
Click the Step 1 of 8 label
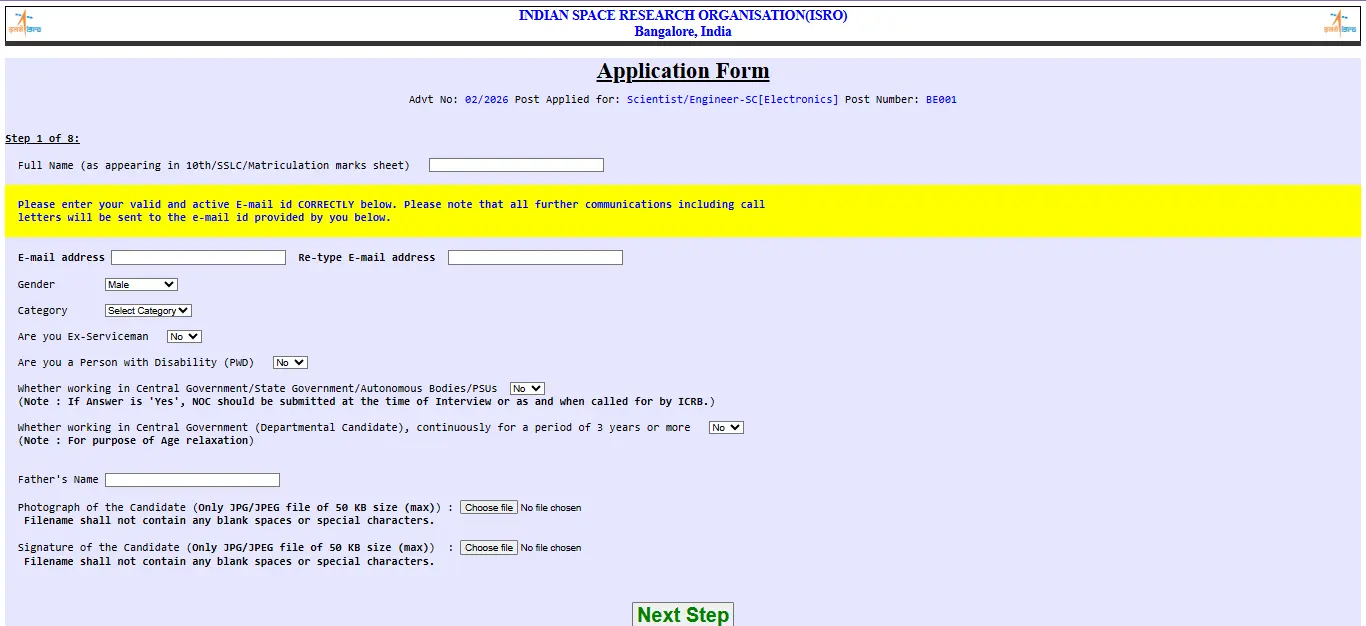43,139
